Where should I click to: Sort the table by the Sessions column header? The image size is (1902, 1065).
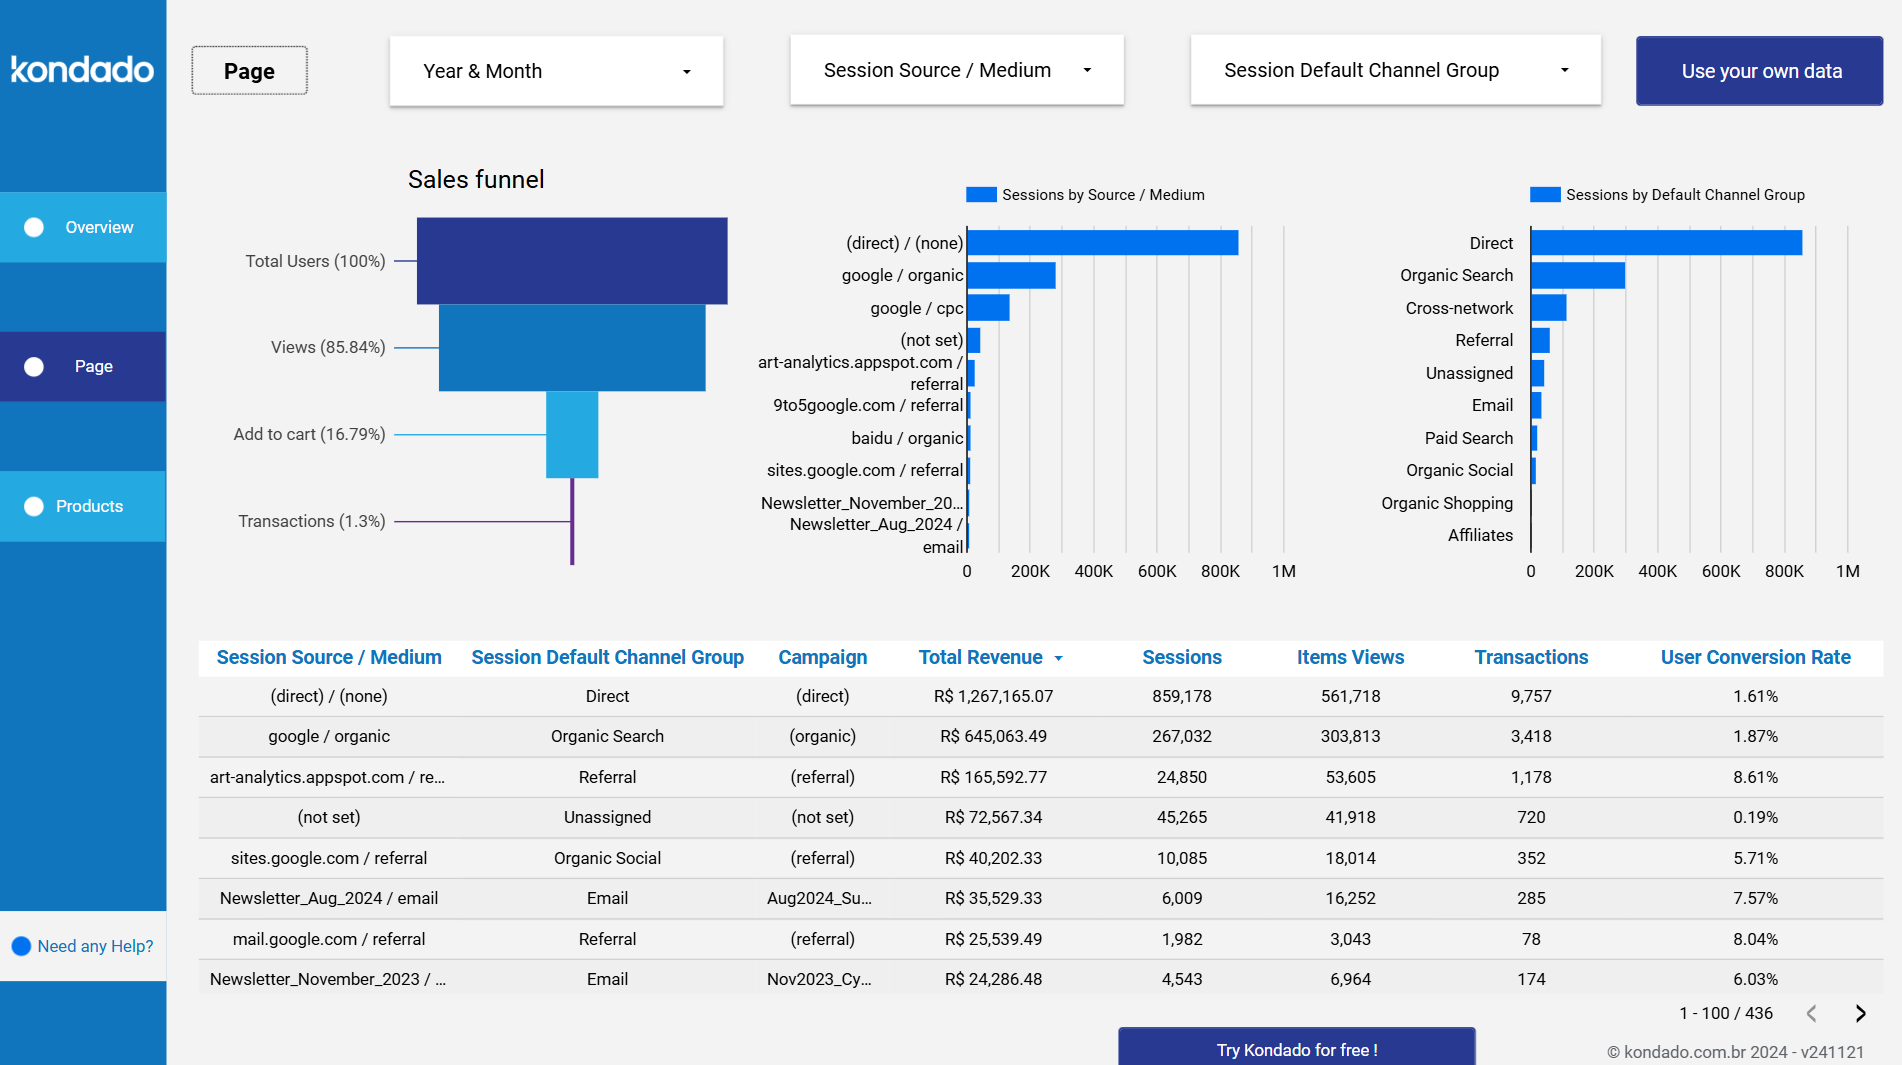(x=1181, y=658)
